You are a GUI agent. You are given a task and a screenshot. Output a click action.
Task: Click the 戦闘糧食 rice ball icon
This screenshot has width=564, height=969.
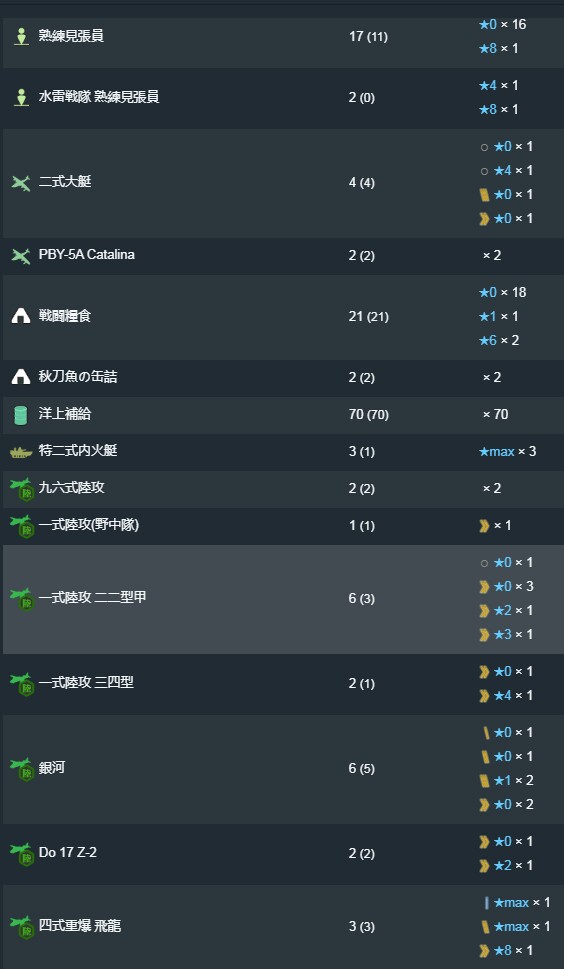coord(21,316)
